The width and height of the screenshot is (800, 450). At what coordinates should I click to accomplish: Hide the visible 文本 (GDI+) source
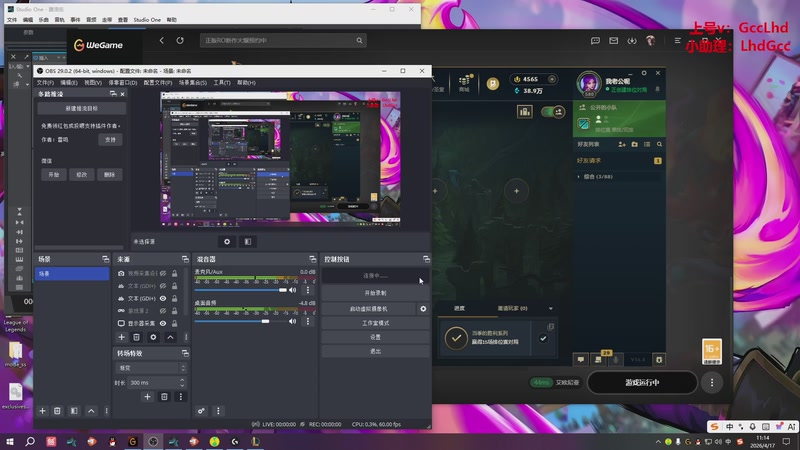(x=163, y=298)
